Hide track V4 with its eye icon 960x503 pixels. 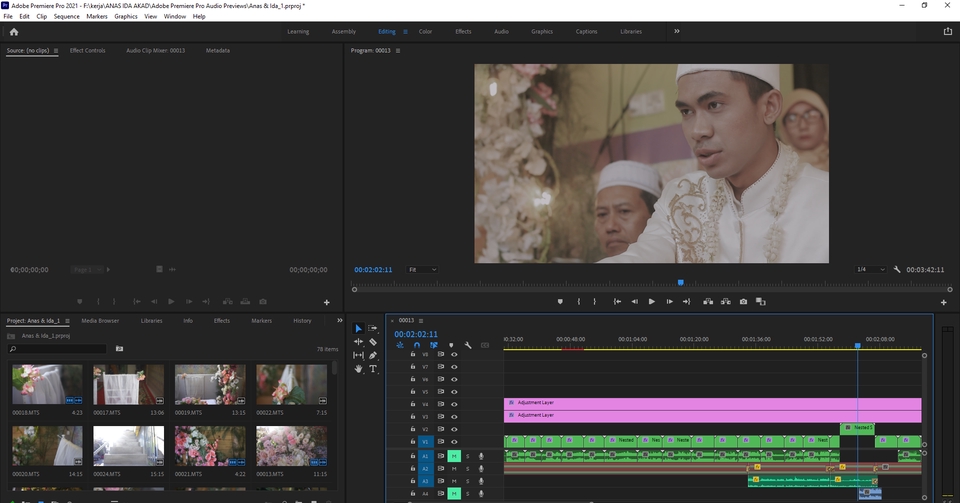(454, 404)
